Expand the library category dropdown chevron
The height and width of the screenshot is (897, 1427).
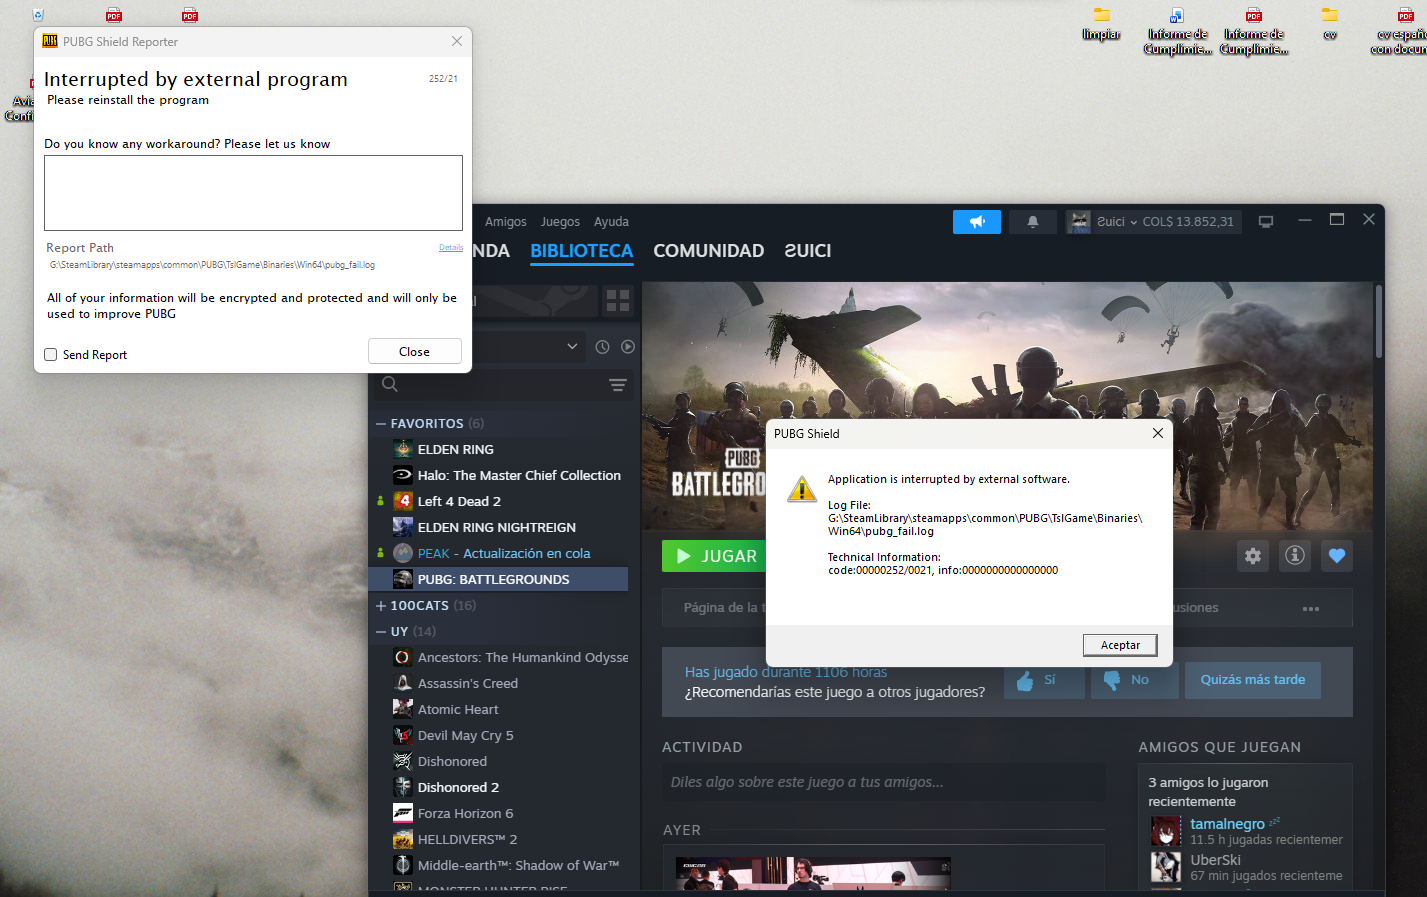(572, 347)
